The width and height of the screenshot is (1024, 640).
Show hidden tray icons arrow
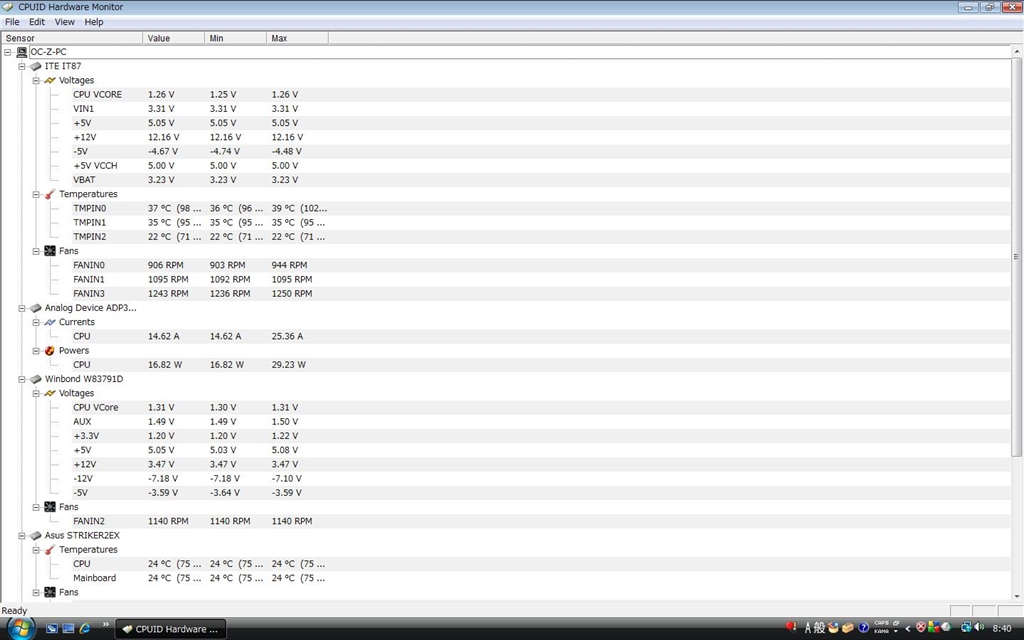(907, 628)
